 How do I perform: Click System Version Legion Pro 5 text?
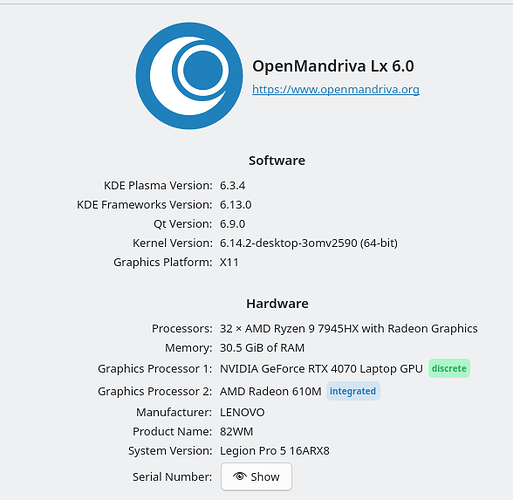coord(274,451)
